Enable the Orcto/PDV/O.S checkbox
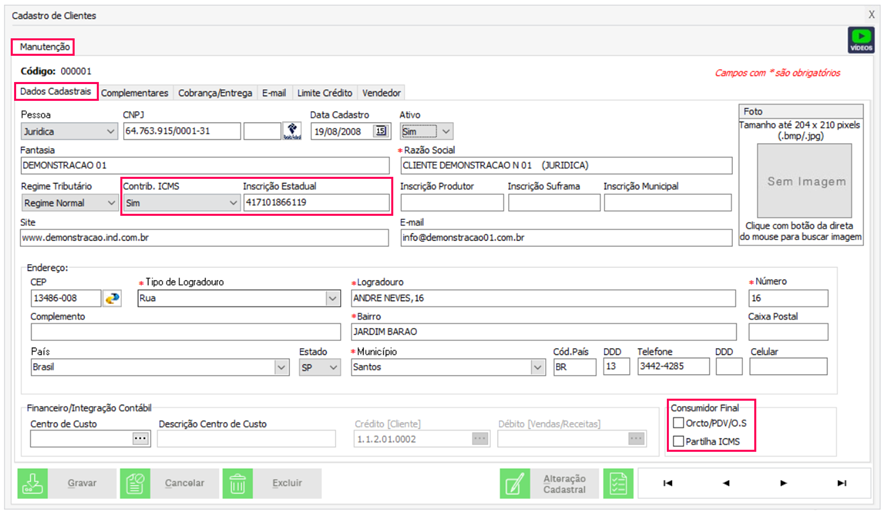 (x=679, y=423)
